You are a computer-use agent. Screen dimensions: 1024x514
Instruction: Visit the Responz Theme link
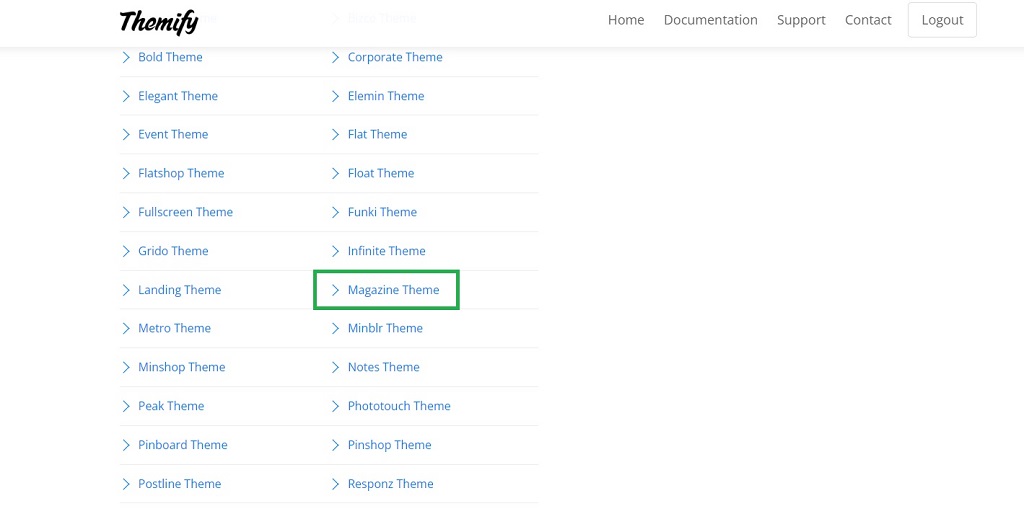391,484
